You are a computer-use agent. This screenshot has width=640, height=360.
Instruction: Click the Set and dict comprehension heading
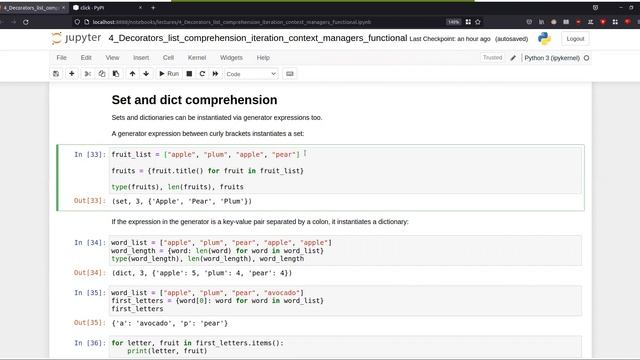[194, 100]
